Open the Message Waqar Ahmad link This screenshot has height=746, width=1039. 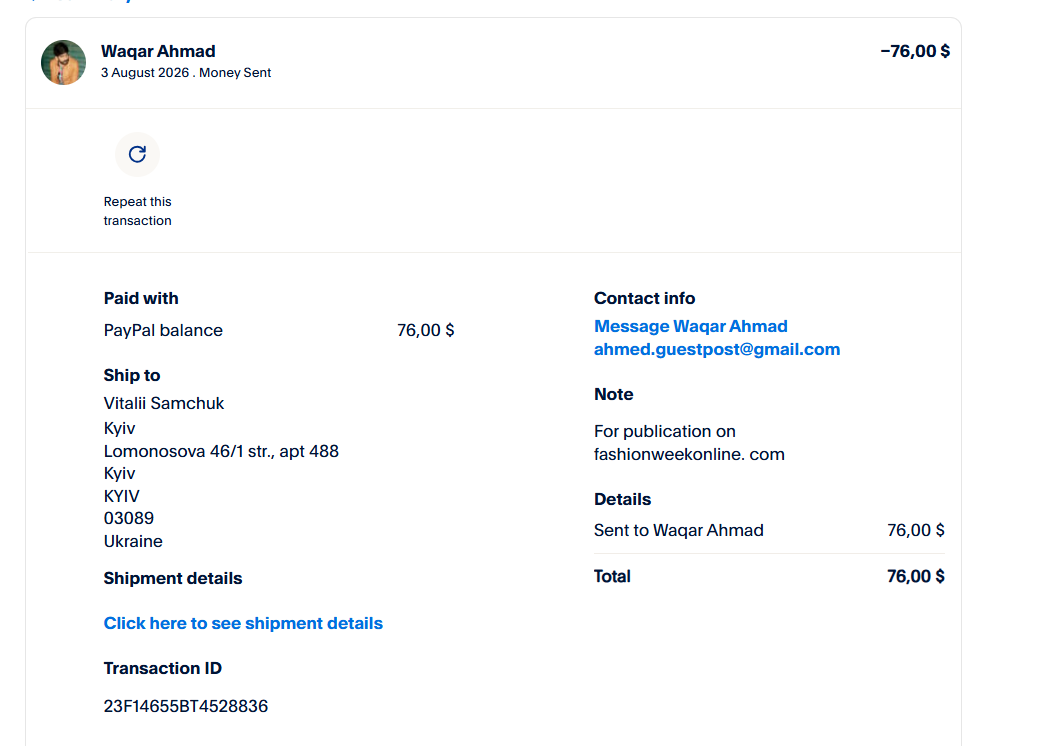point(690,326)
